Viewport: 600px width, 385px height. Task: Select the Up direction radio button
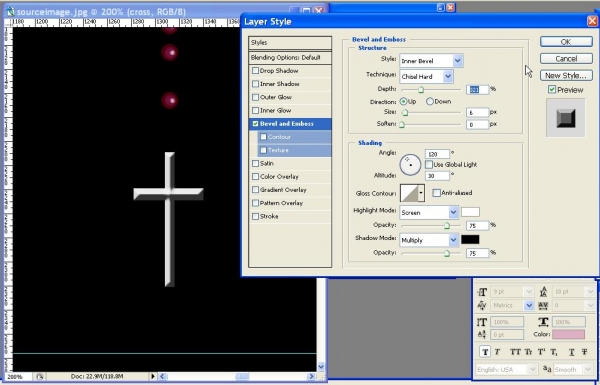coord(403,101)
